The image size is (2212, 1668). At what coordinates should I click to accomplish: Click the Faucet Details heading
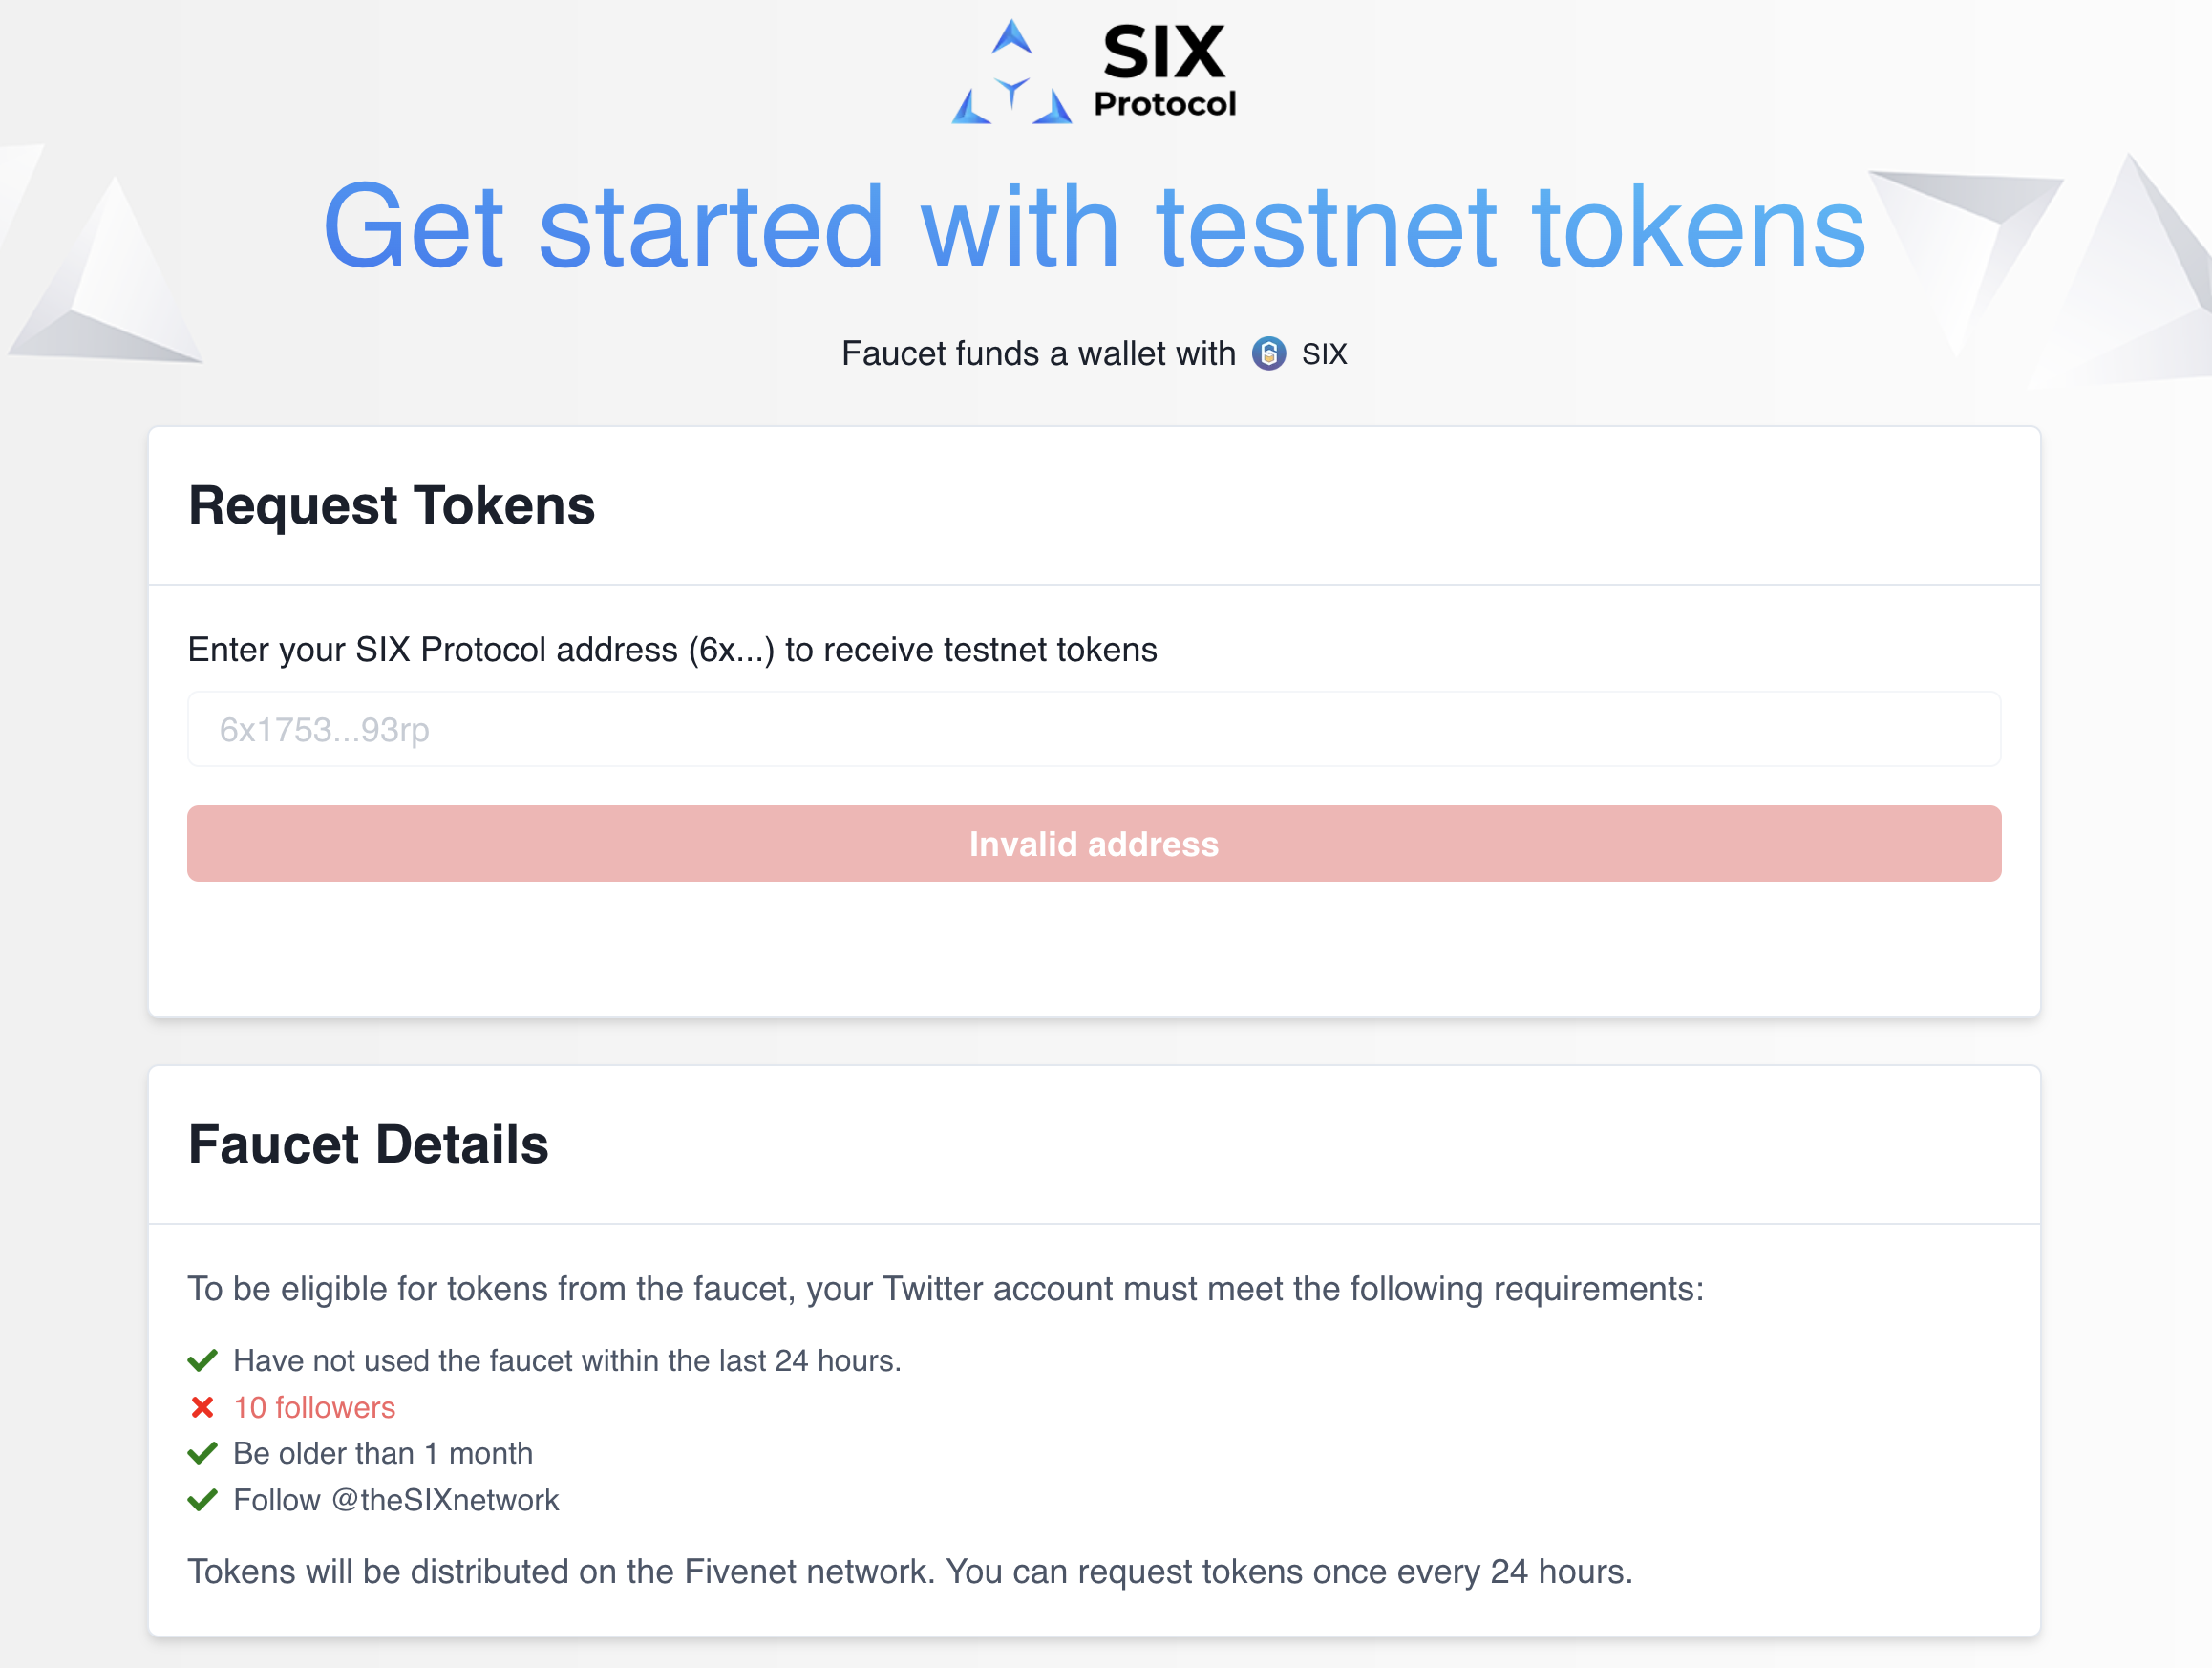[368, 1145]
